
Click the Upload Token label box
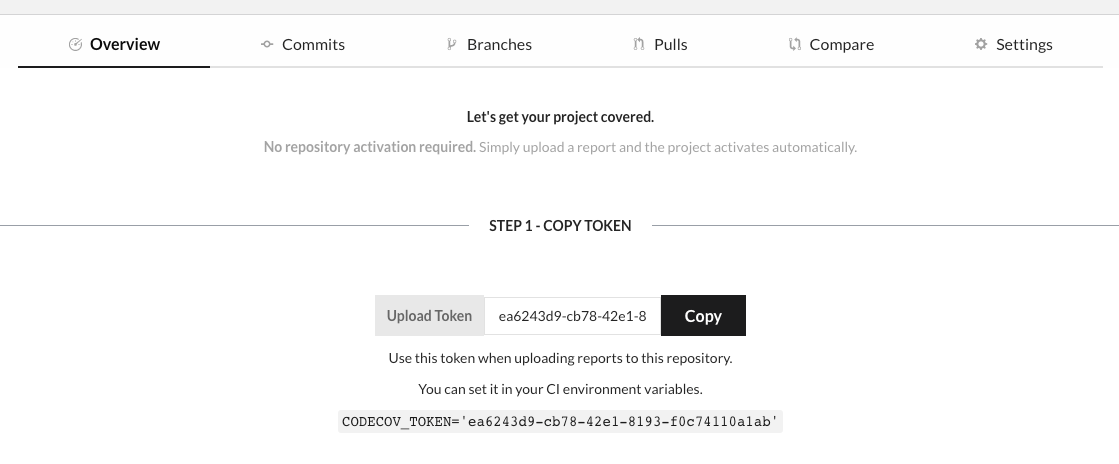tap(429, 316)
